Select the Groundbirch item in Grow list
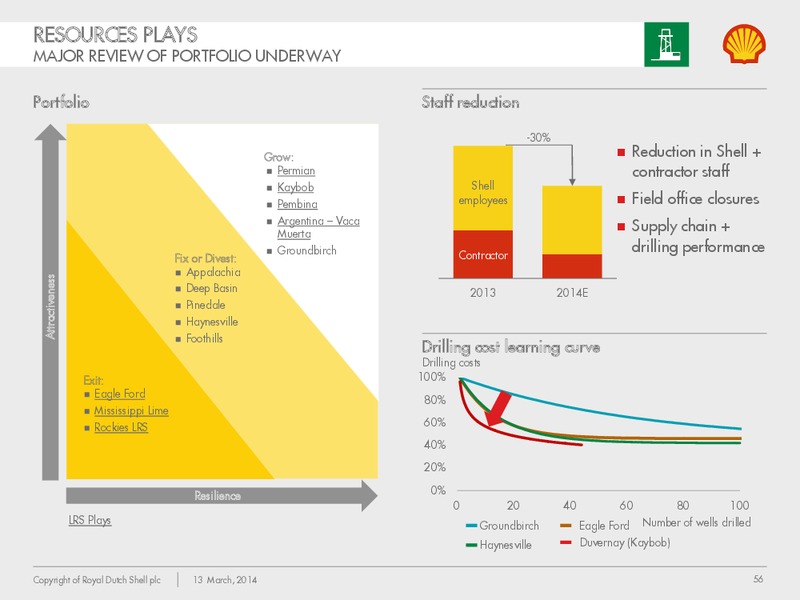Image resolution: width=800 pixels, height=600 pixels. coord(307,251)
